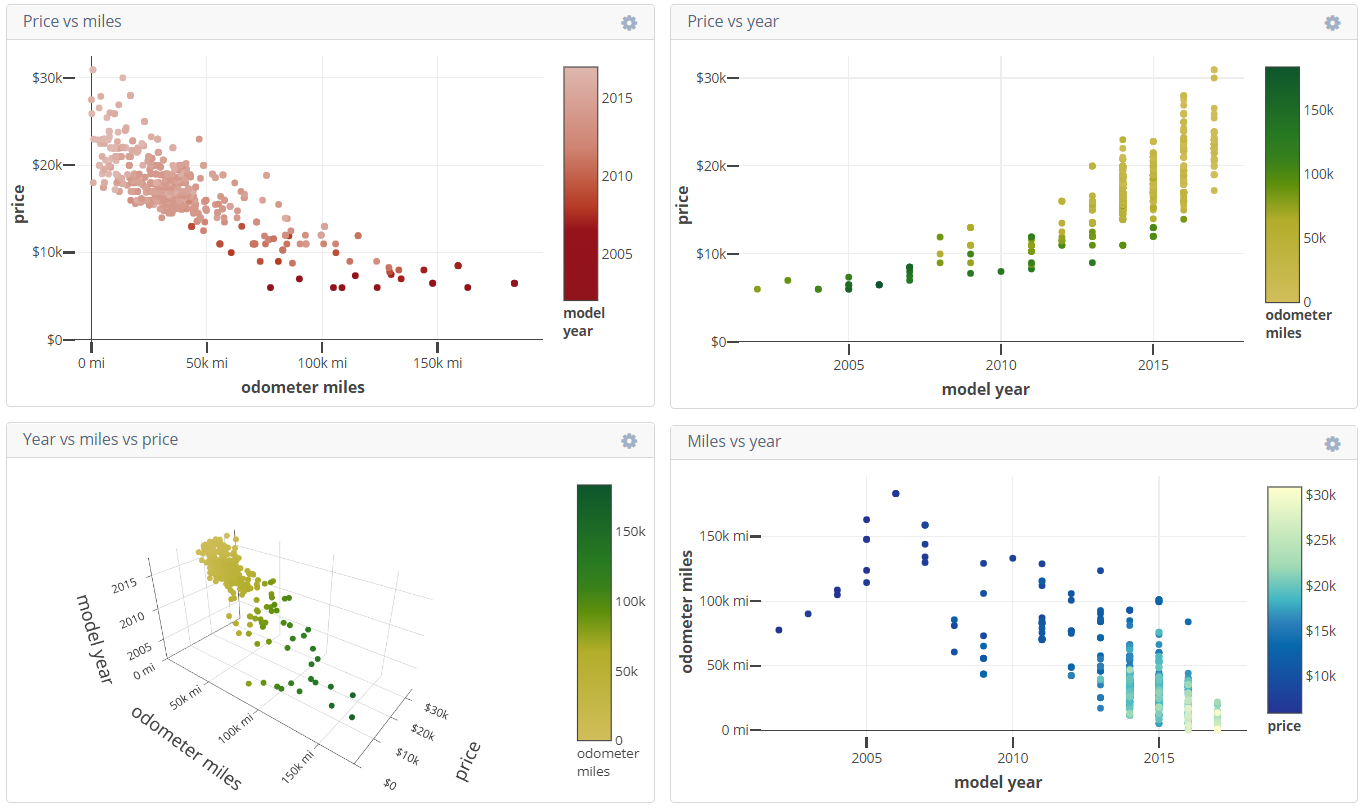The image size is (1362, 810).
Task: Click '50k' label on 3D chart colorbar
Action: pyautogui.click(x=626, y=671)
